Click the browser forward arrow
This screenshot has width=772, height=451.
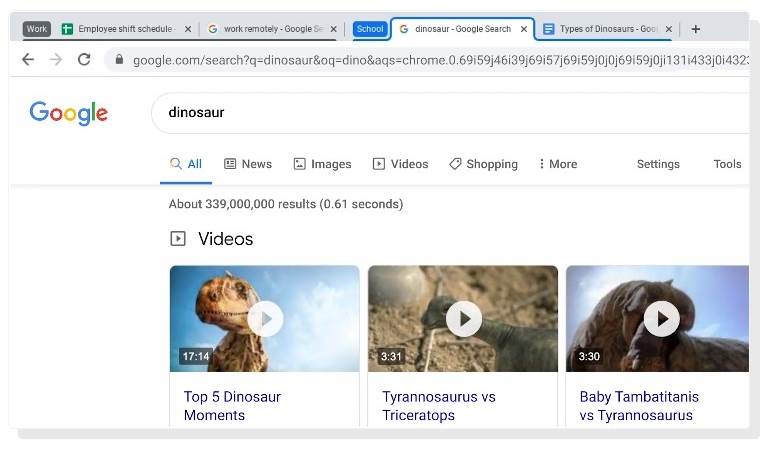(x=56, y=60)
